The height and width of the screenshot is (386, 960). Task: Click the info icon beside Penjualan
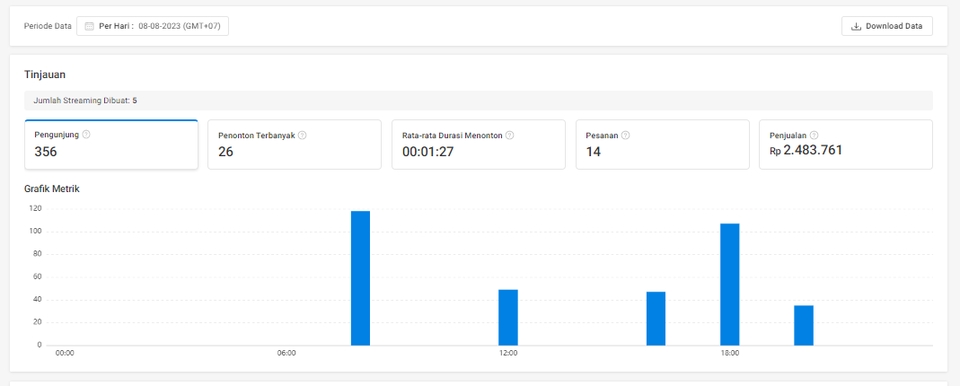pos(814,135)
